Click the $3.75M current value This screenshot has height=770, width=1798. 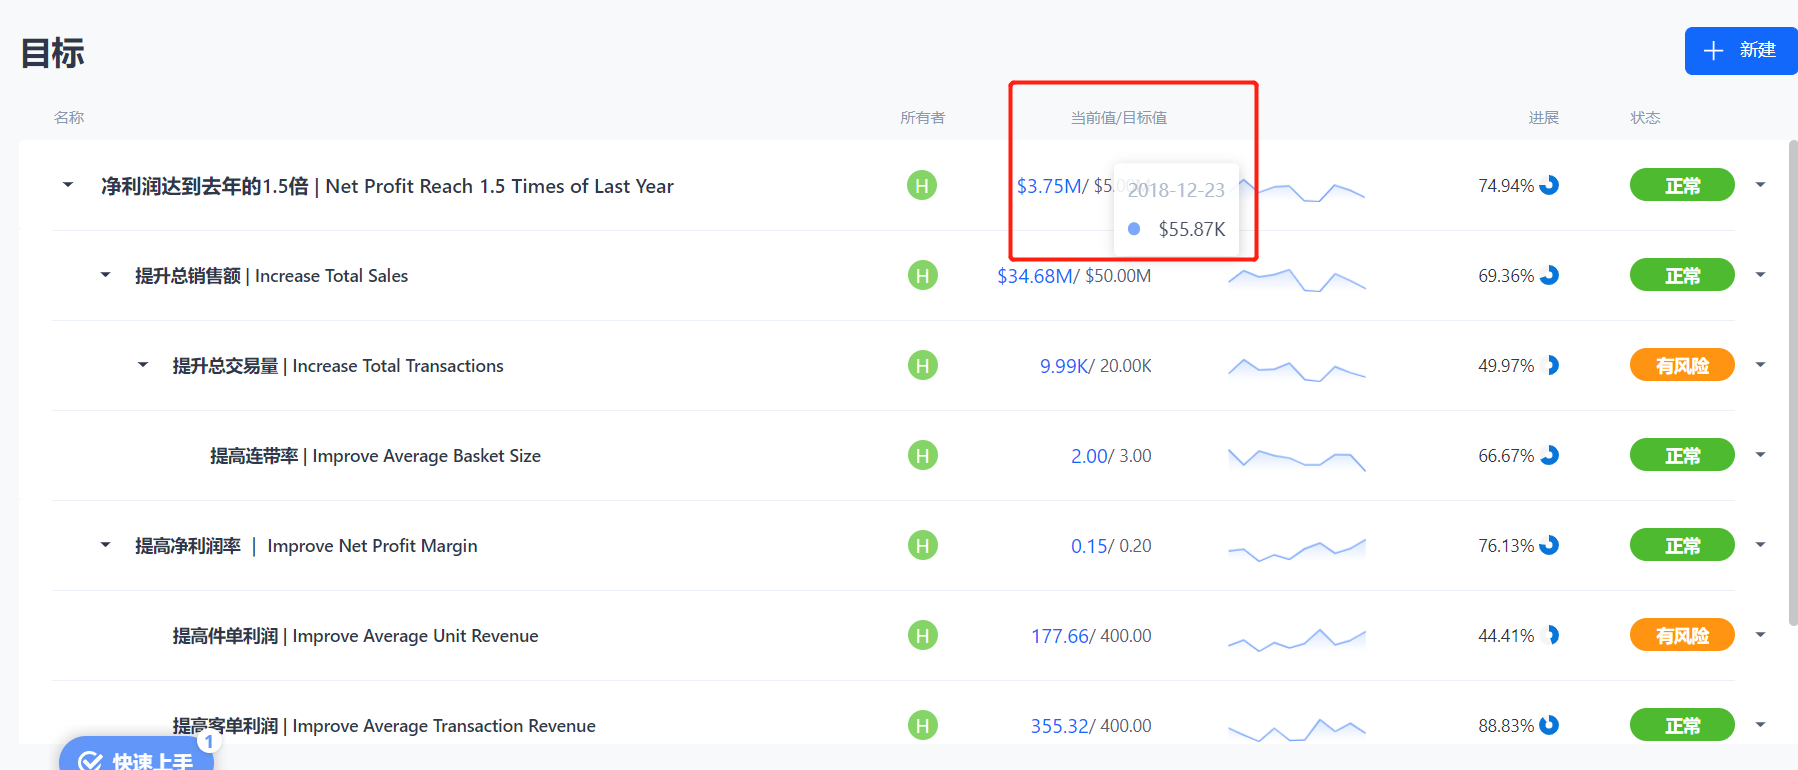(1049, 186)
